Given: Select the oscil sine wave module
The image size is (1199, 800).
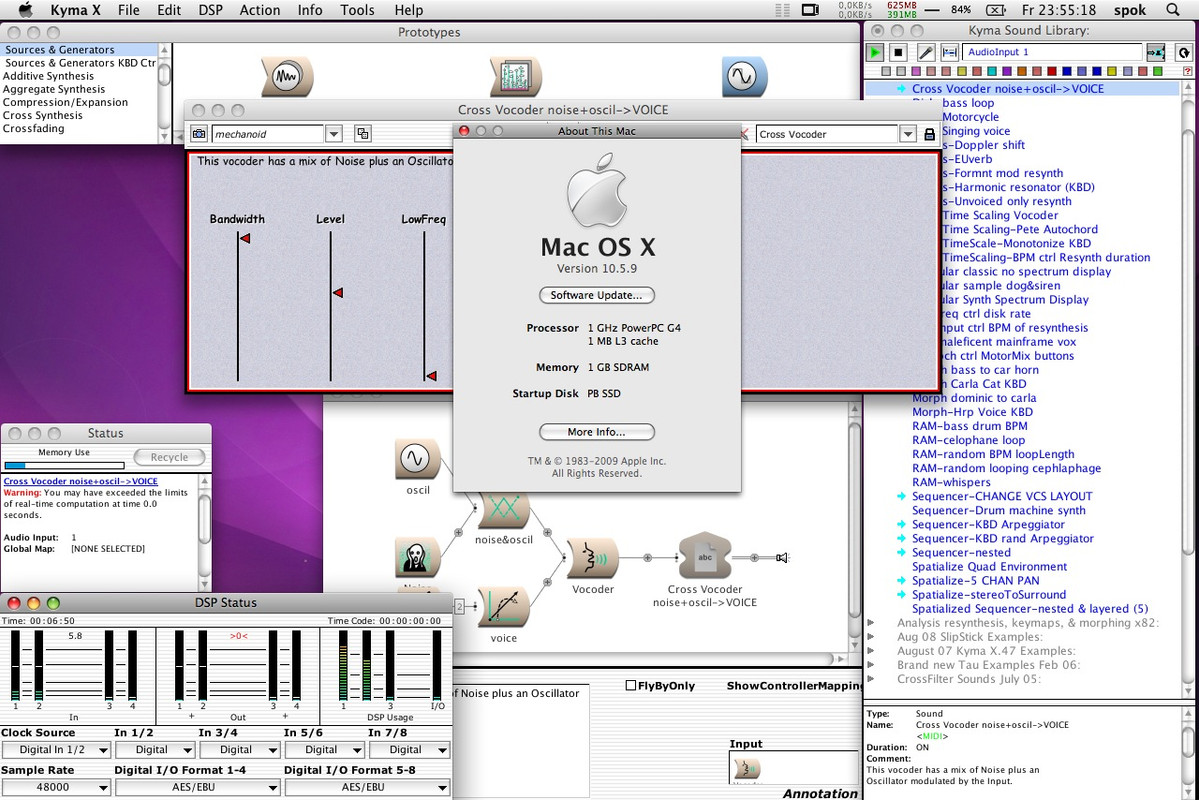Looking at the screenshot, I should (x=417, y=460).
